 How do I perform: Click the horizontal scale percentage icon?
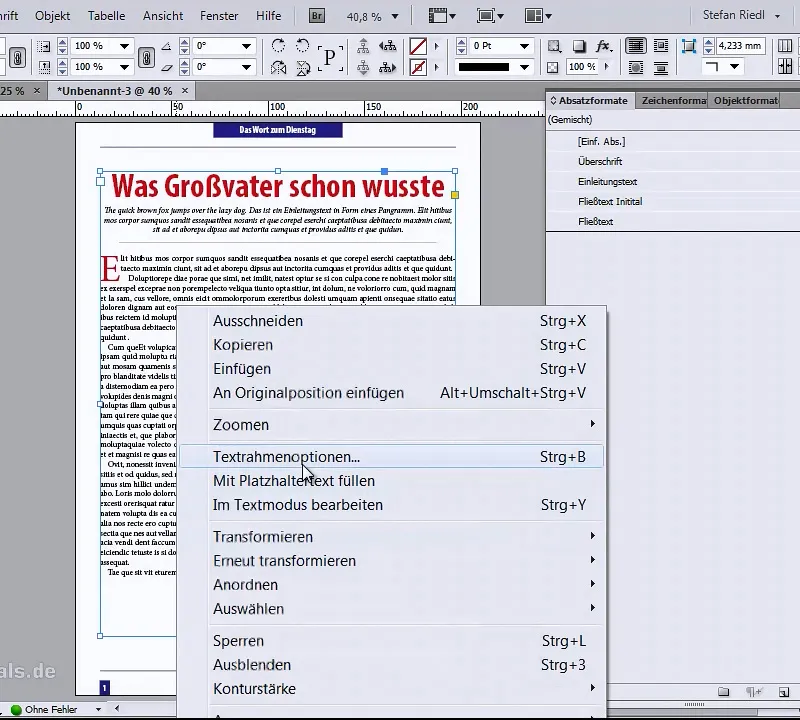pyautogui.click(x=44, y=46)
